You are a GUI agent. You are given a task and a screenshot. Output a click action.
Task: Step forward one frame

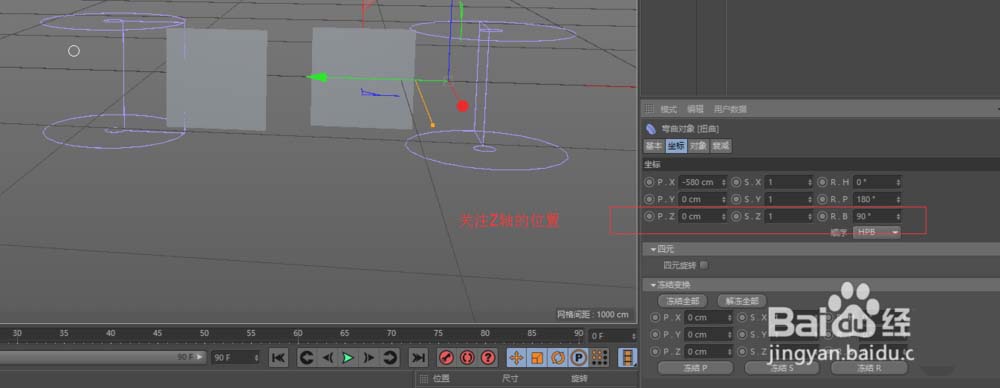[369, 358]
